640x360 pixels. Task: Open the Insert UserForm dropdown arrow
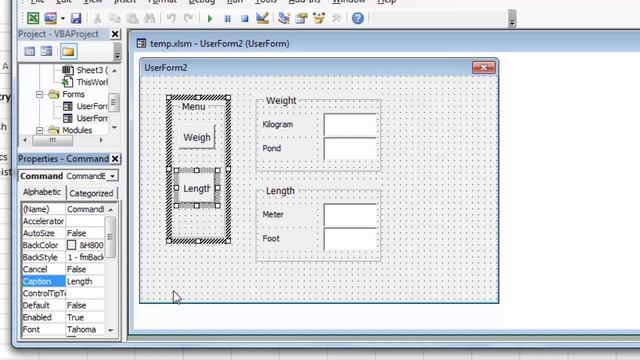coord(62,18)
